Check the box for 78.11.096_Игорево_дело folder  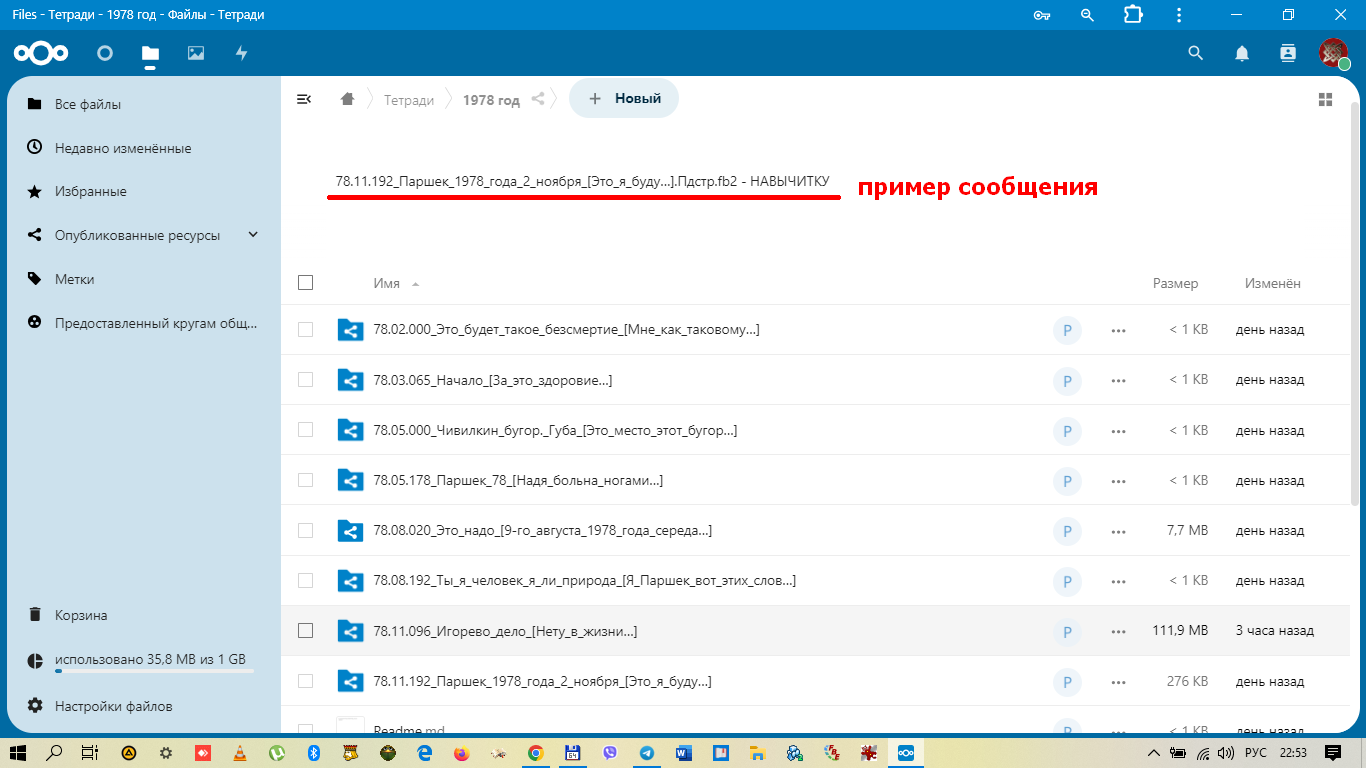306,631
